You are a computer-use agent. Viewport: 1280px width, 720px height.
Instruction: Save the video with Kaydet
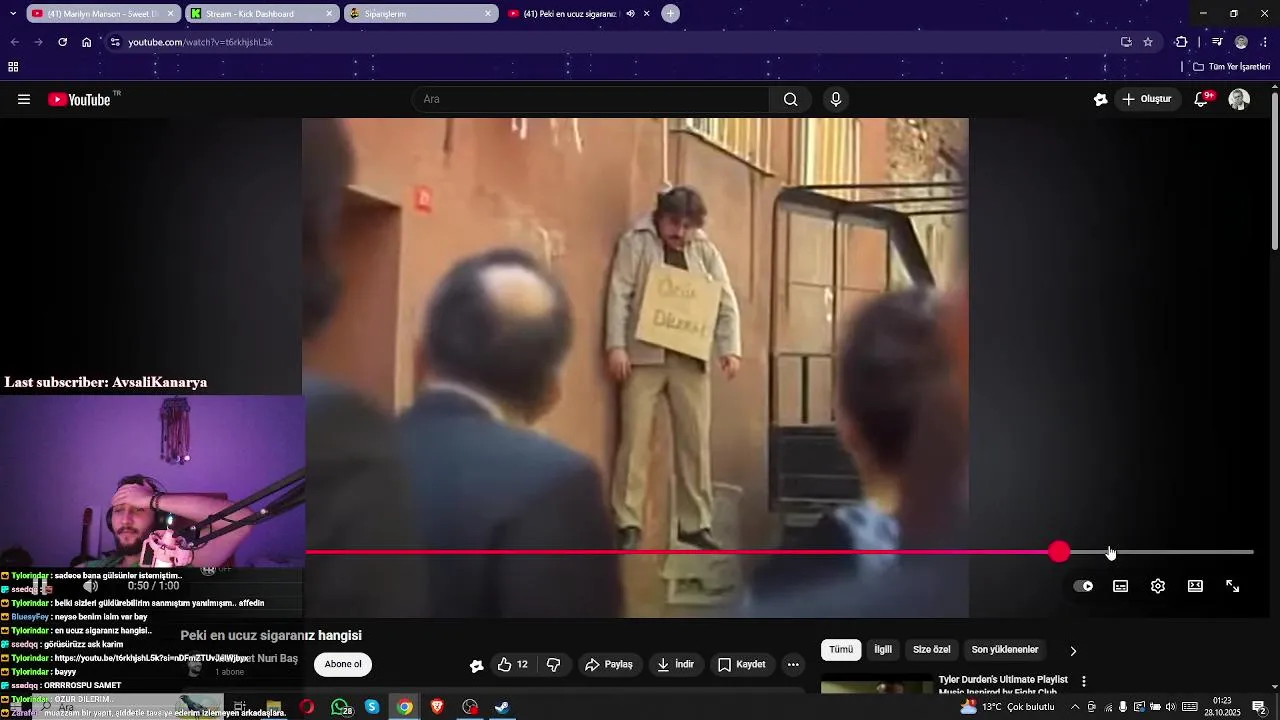tap(742, 664)
